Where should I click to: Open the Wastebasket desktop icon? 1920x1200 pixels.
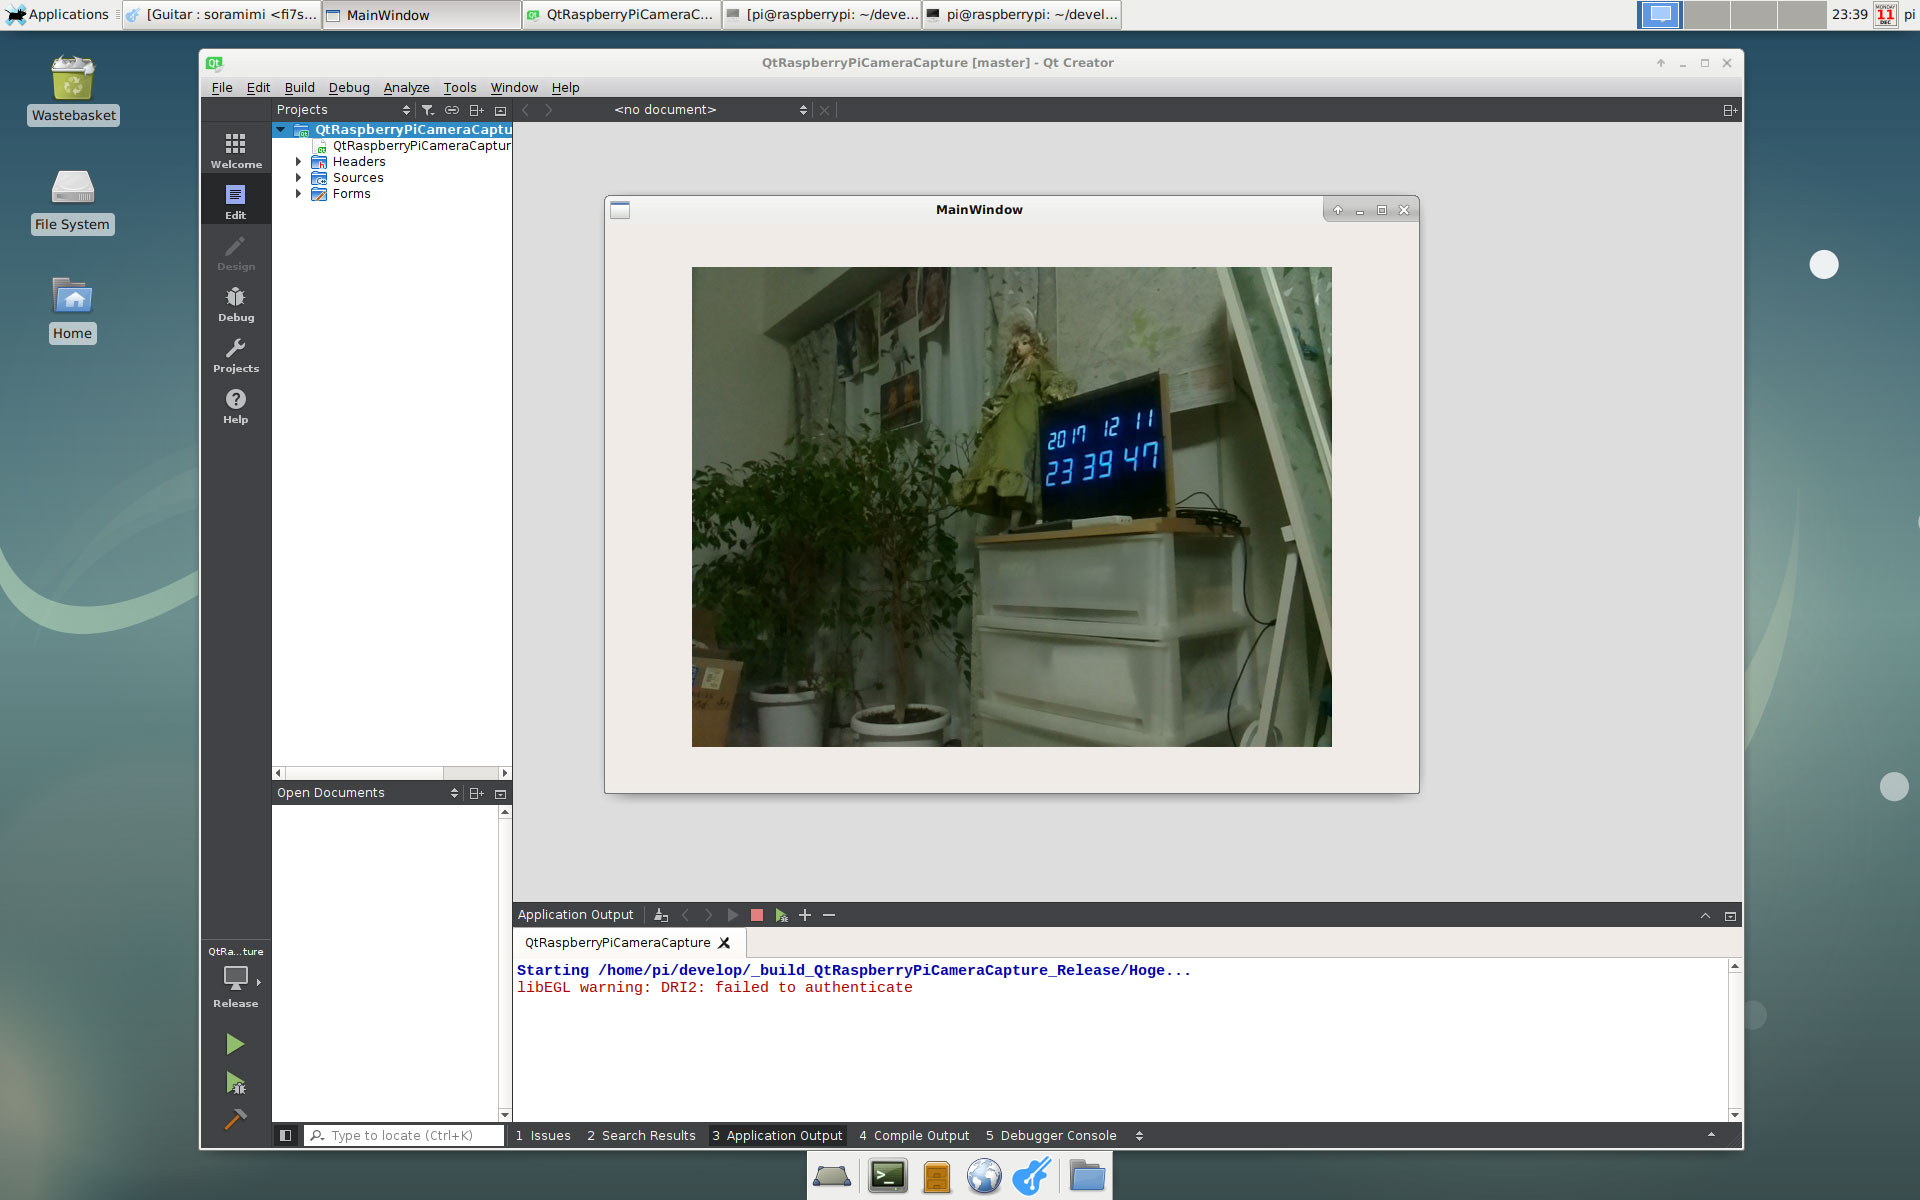73,89
